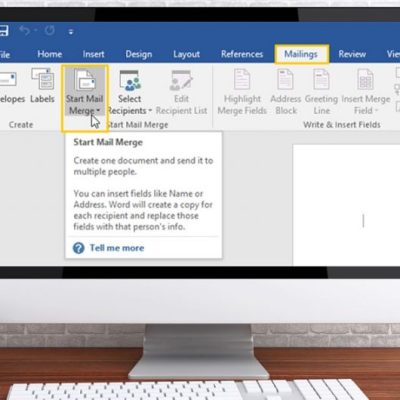Click Highlight Merge Fields icon
The height and width of the screenshot is (400, 400).
(242, 79)
